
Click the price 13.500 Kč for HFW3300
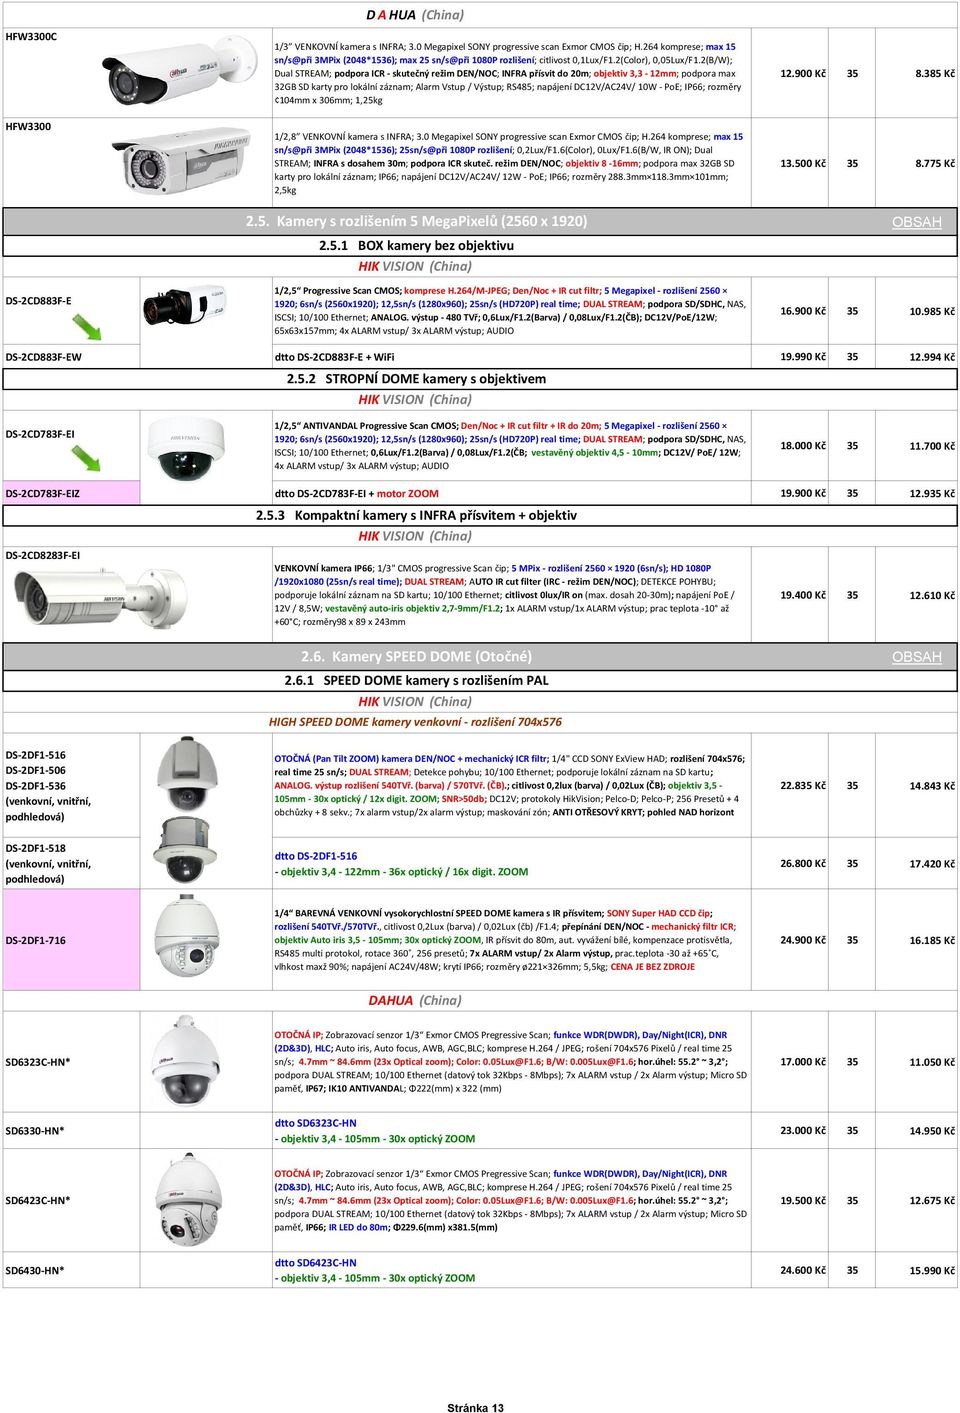[x=803, y=164]
